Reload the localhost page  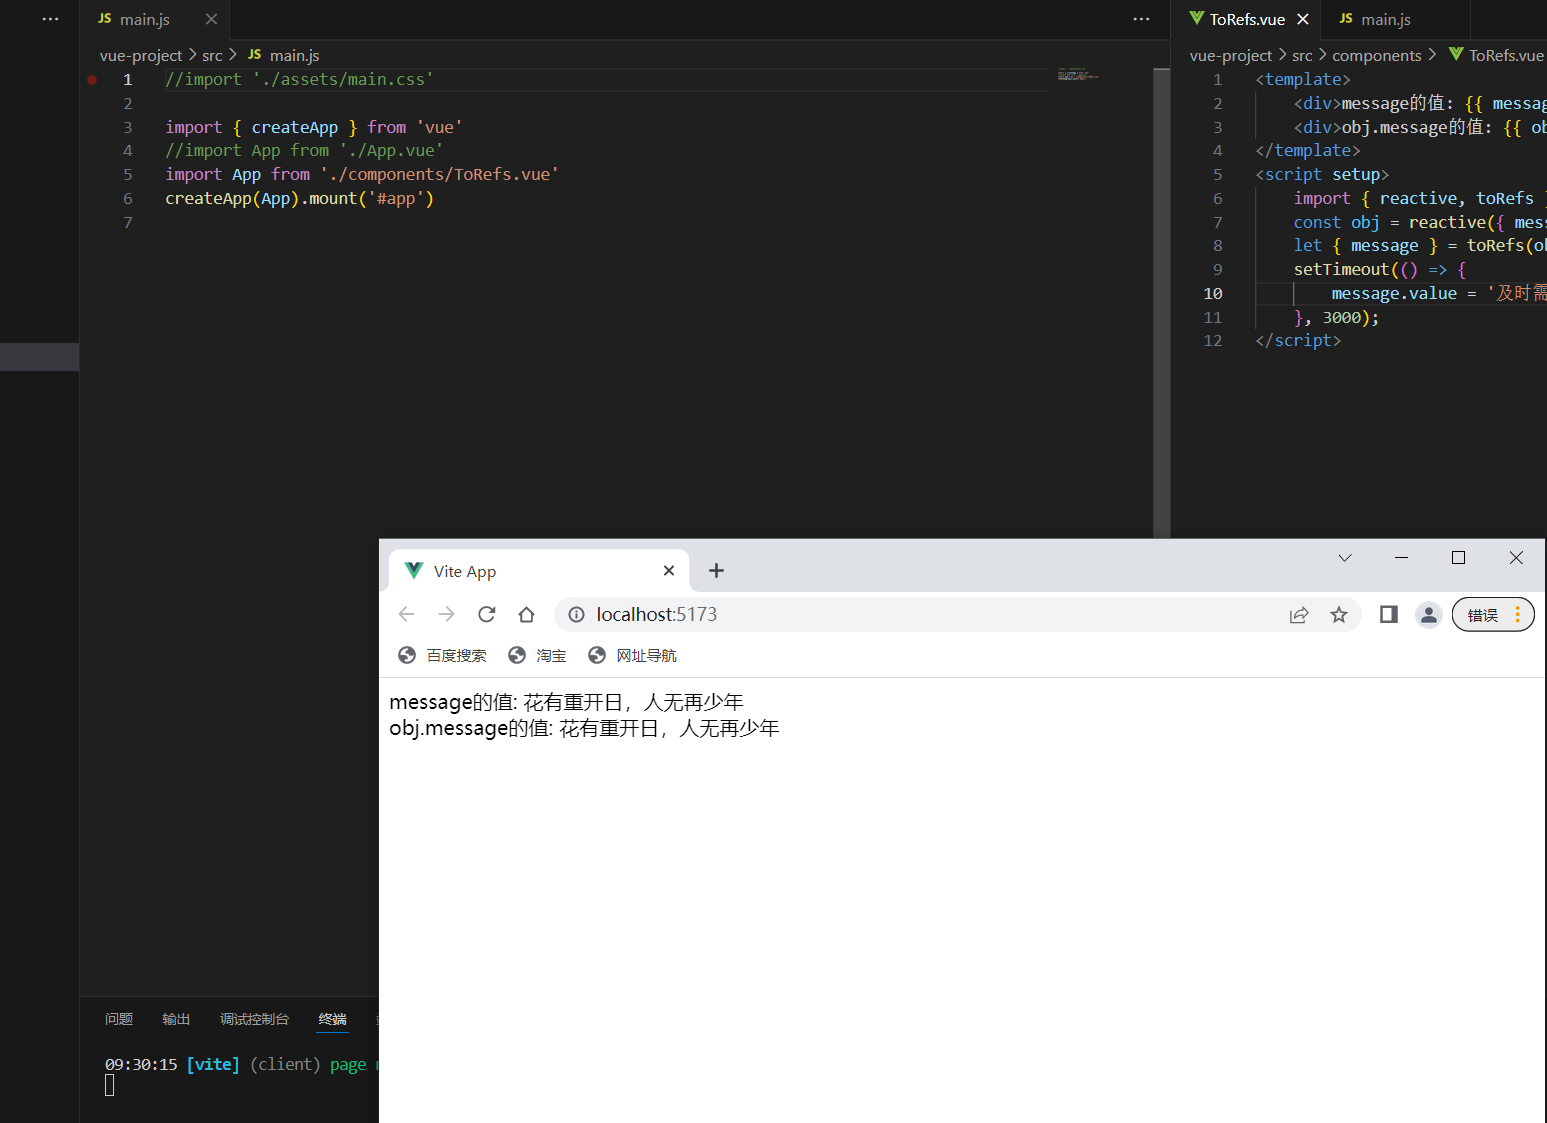pos(487,614)
